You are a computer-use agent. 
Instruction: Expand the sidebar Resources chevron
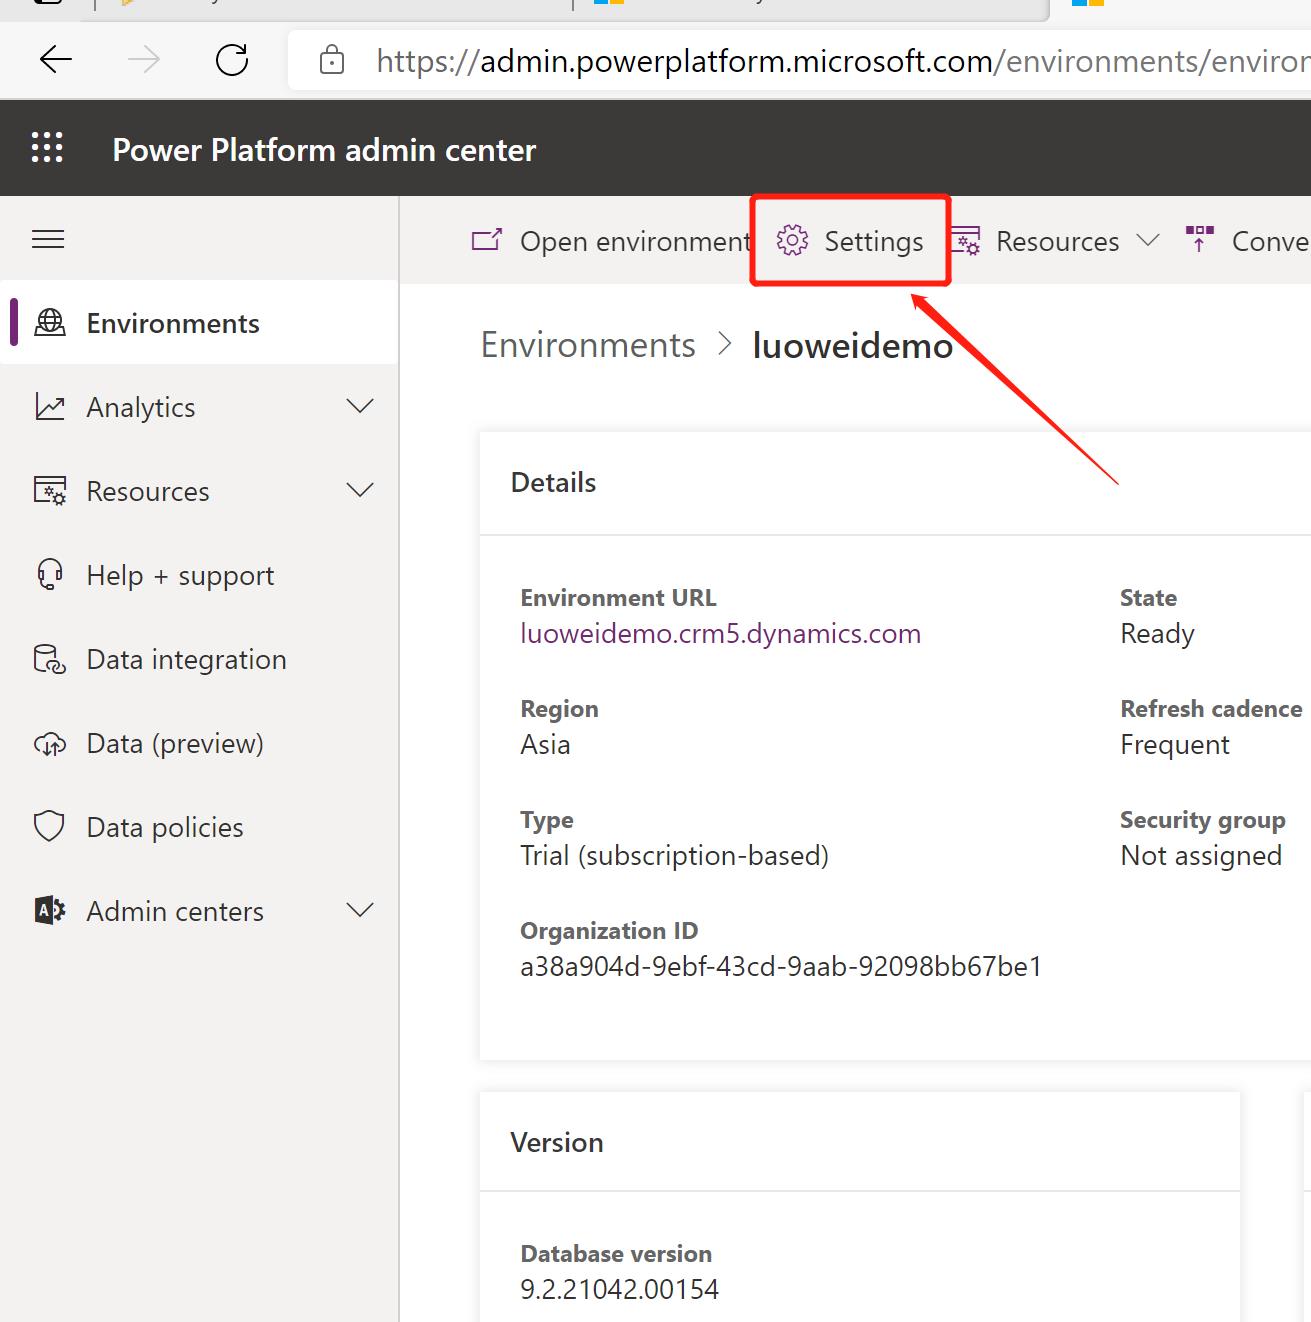[360, 490]
